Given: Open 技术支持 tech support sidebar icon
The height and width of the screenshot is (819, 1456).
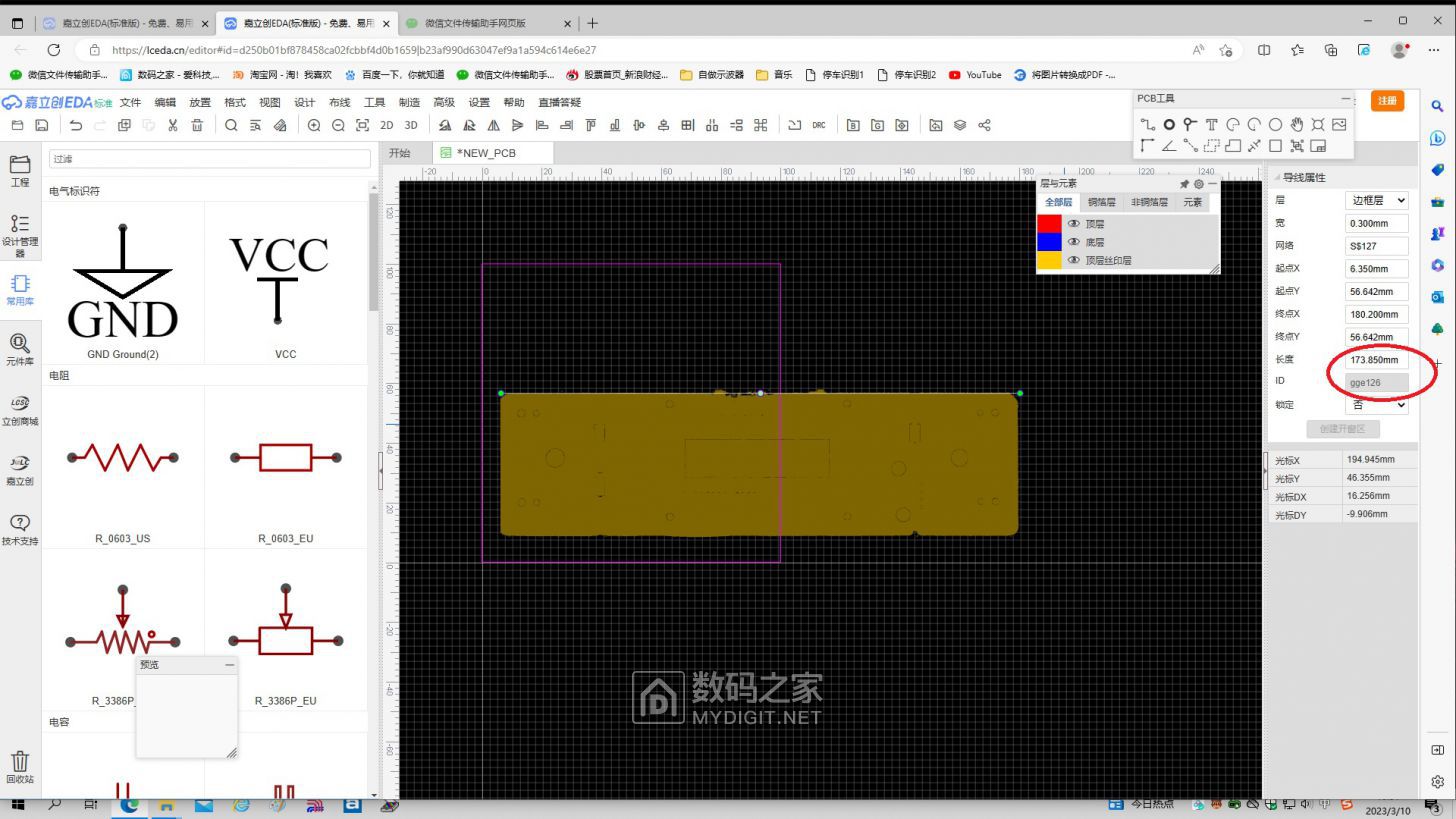Looking at the screenshot, I should coord(20,530).
